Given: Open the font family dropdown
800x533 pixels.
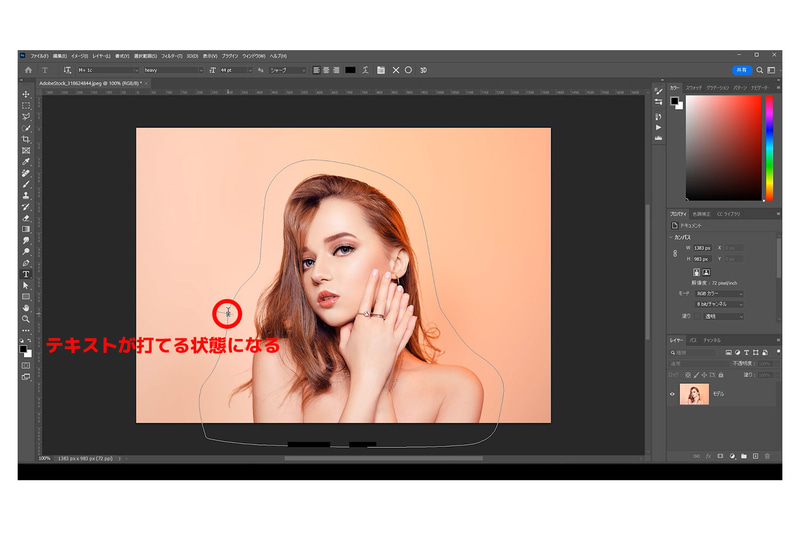Looking at the screenshot, I should pos(108,70).
